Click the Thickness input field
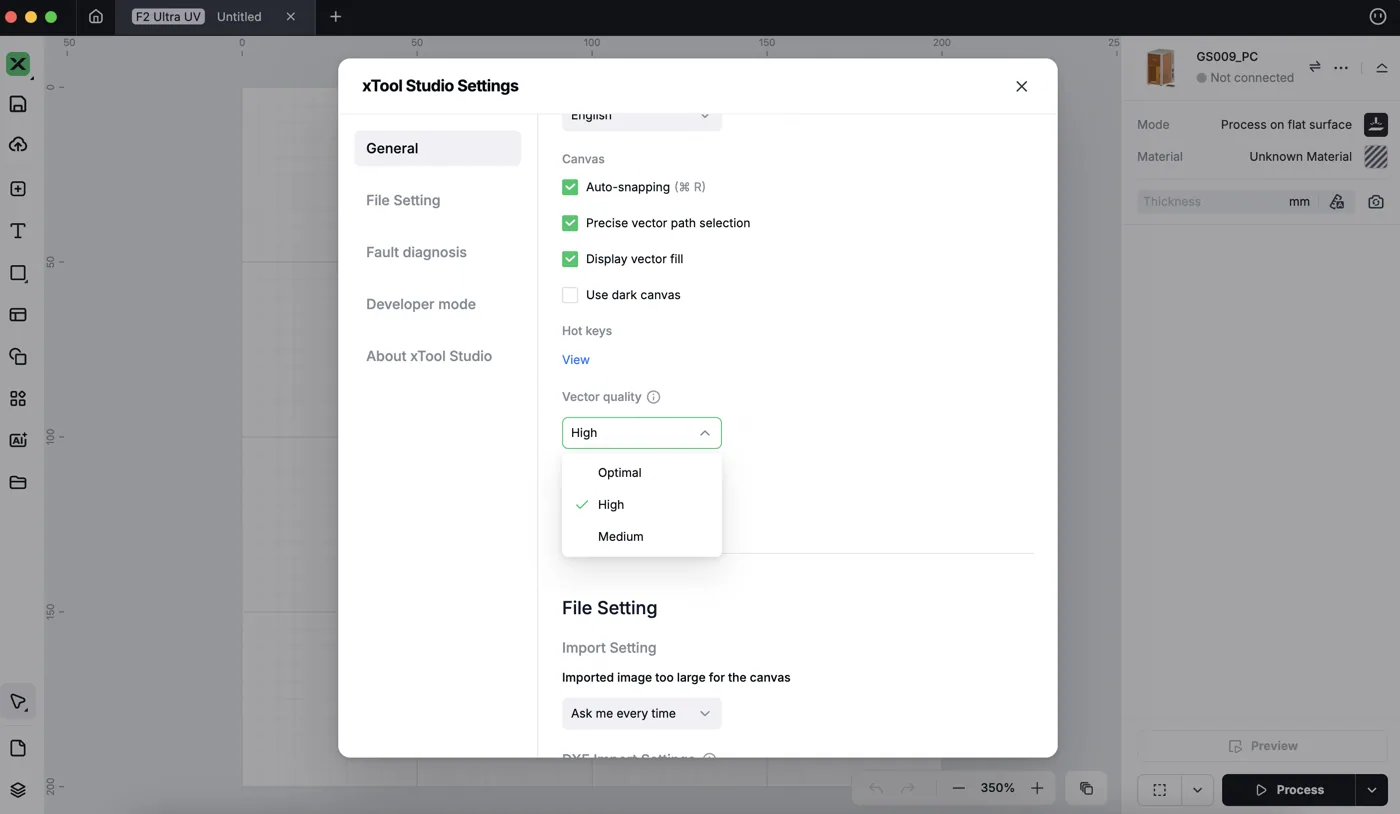Image resolution: width=1400 pixels, height=814 pixels. tap(1211, 202)
